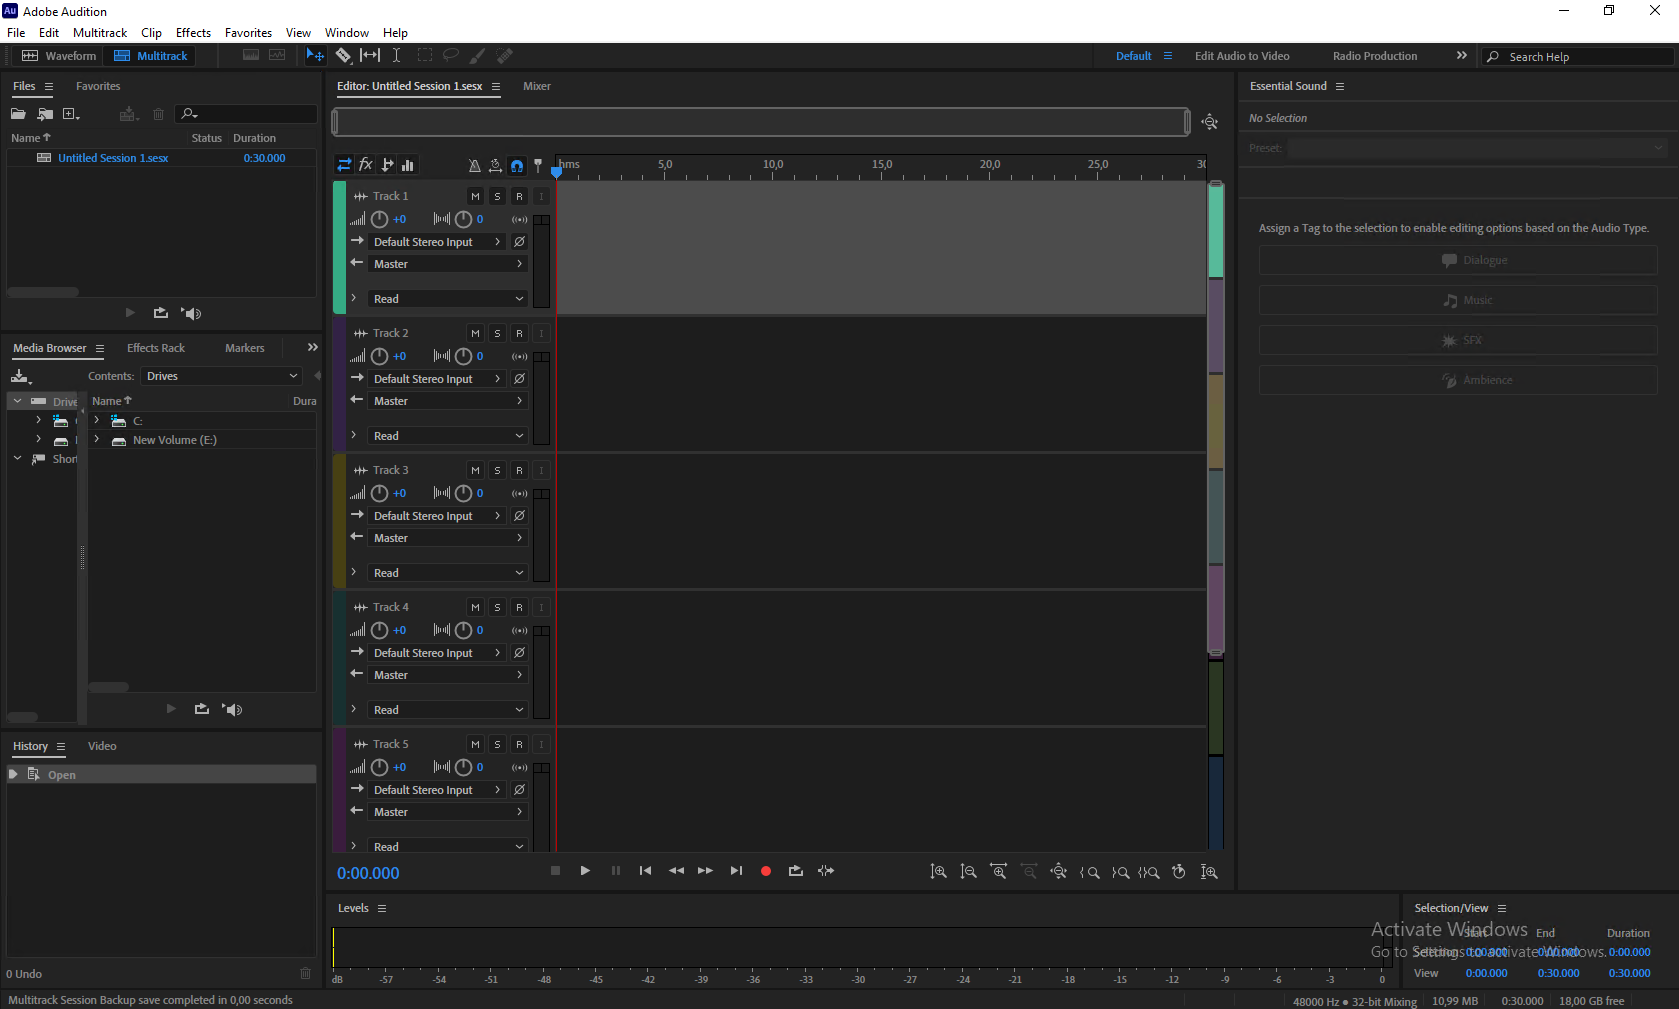This screenshot has height=1009, width=1679.
Task: Move playhead to previous marker
Action: [646, 871]
